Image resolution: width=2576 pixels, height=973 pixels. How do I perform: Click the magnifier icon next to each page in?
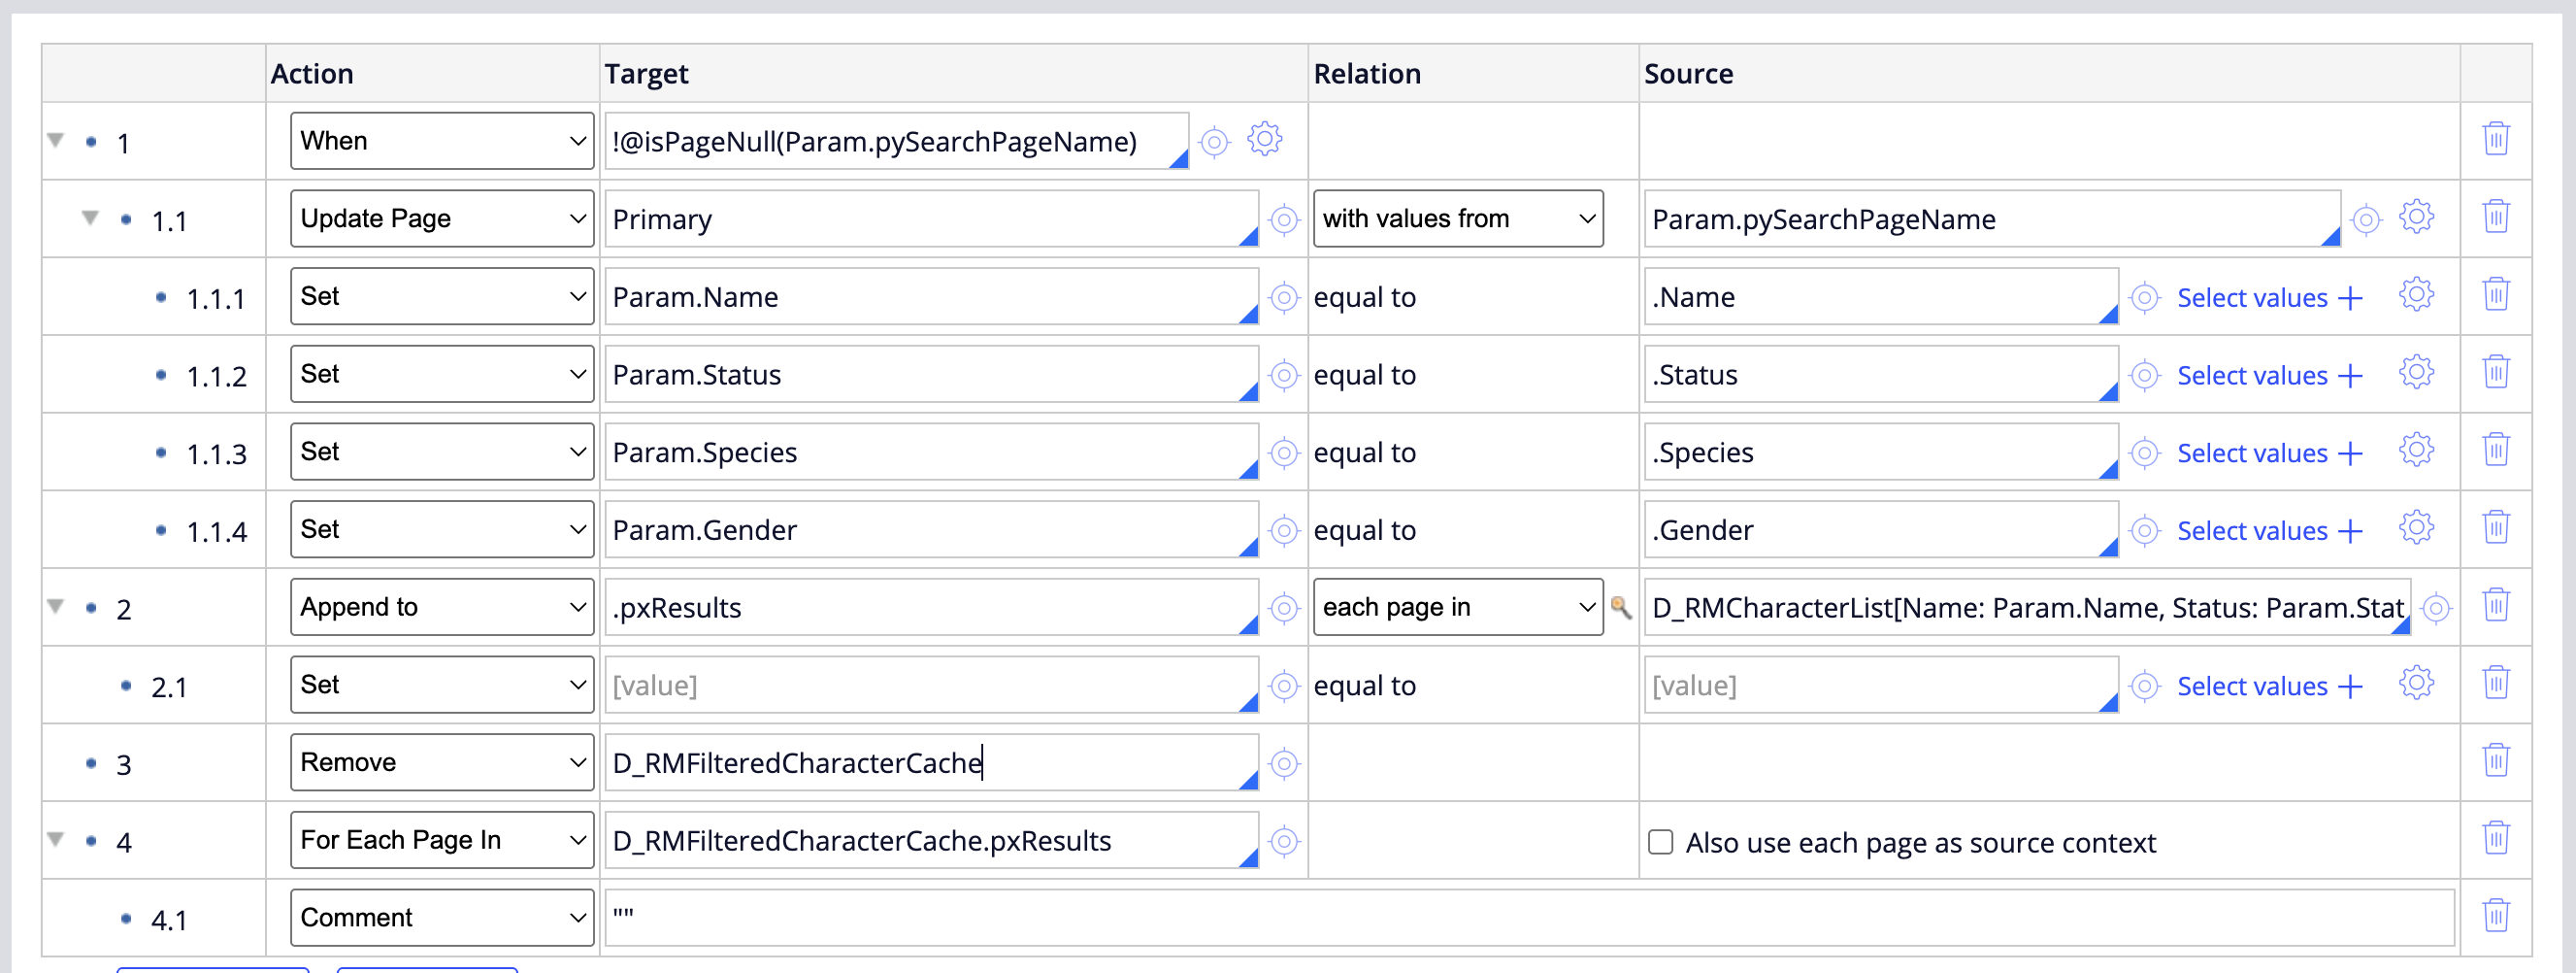point(1620,607)
